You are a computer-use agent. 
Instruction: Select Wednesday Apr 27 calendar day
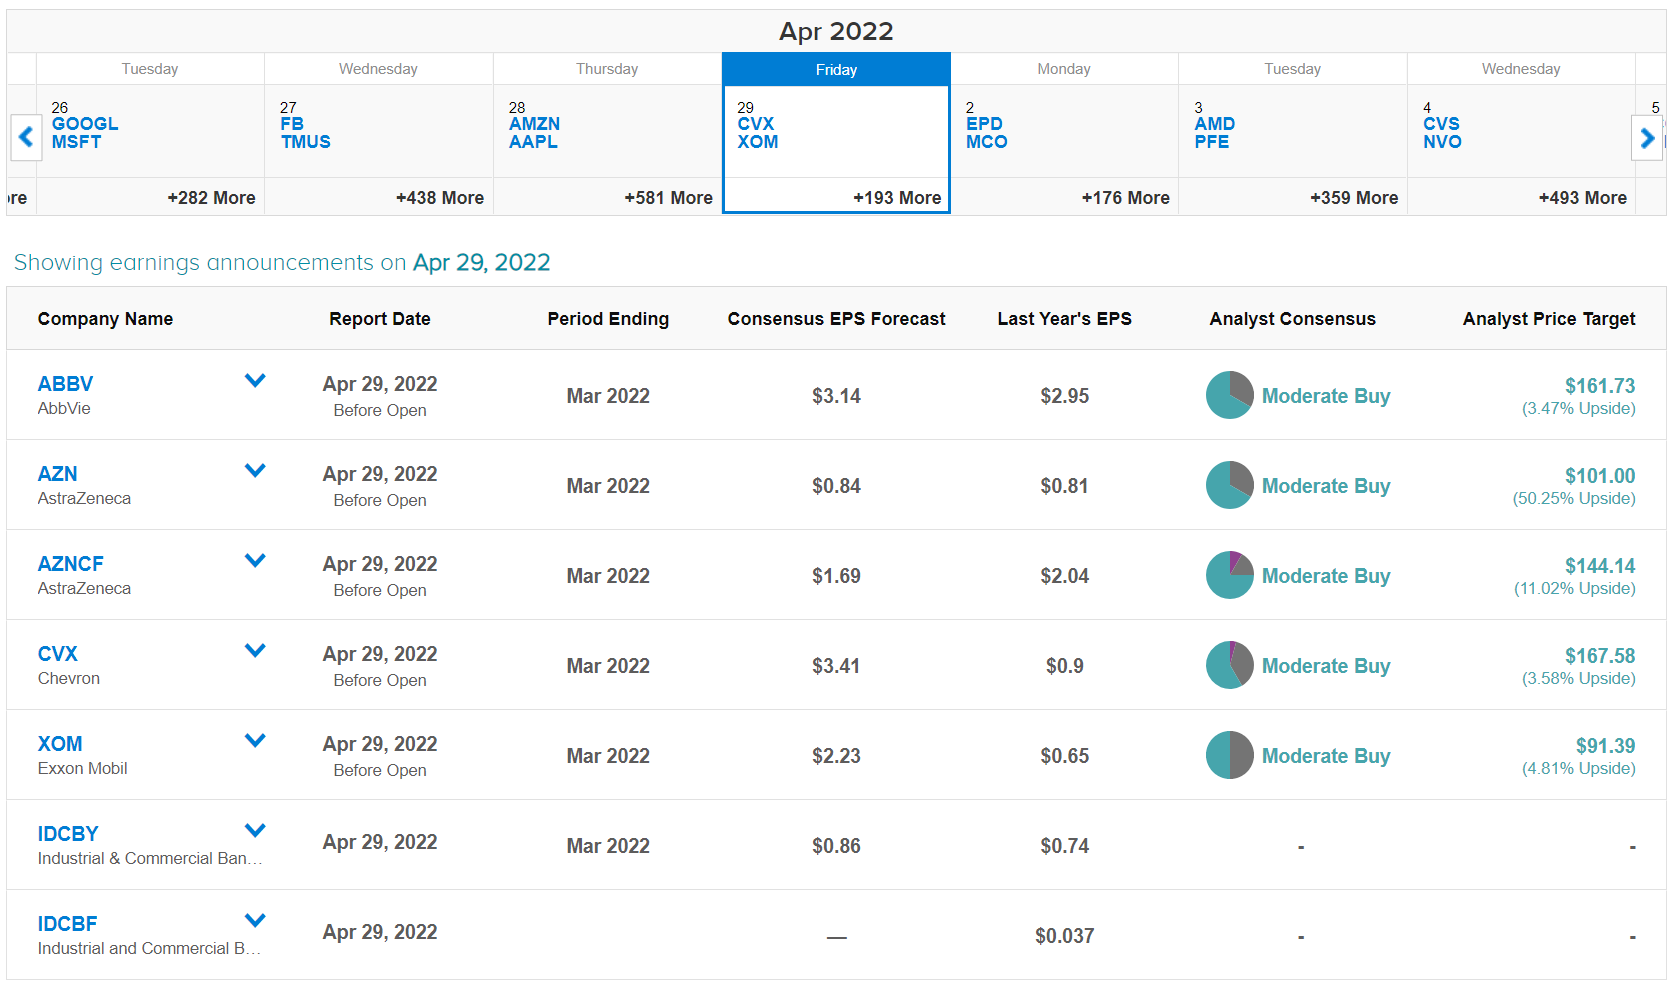click(379, 133)
